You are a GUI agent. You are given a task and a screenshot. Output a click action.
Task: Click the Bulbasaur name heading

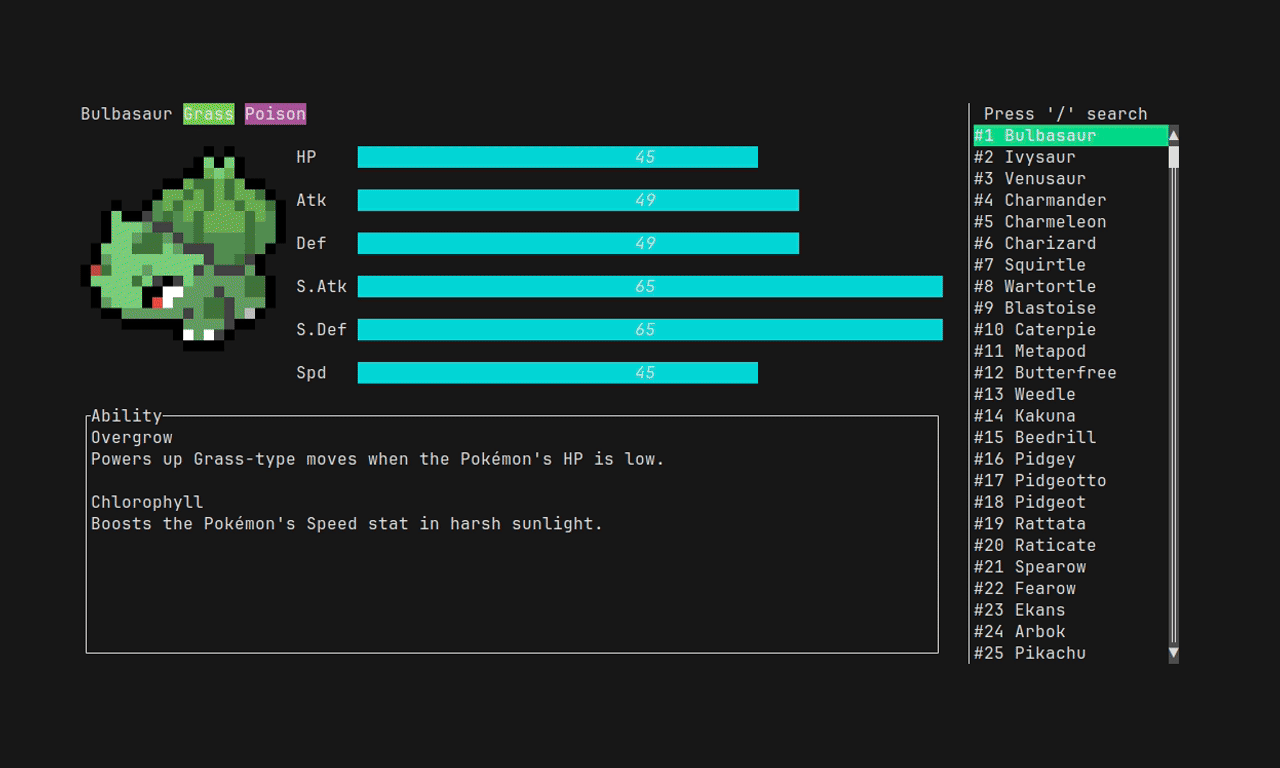pyautogui.click(x=127, y=114)
